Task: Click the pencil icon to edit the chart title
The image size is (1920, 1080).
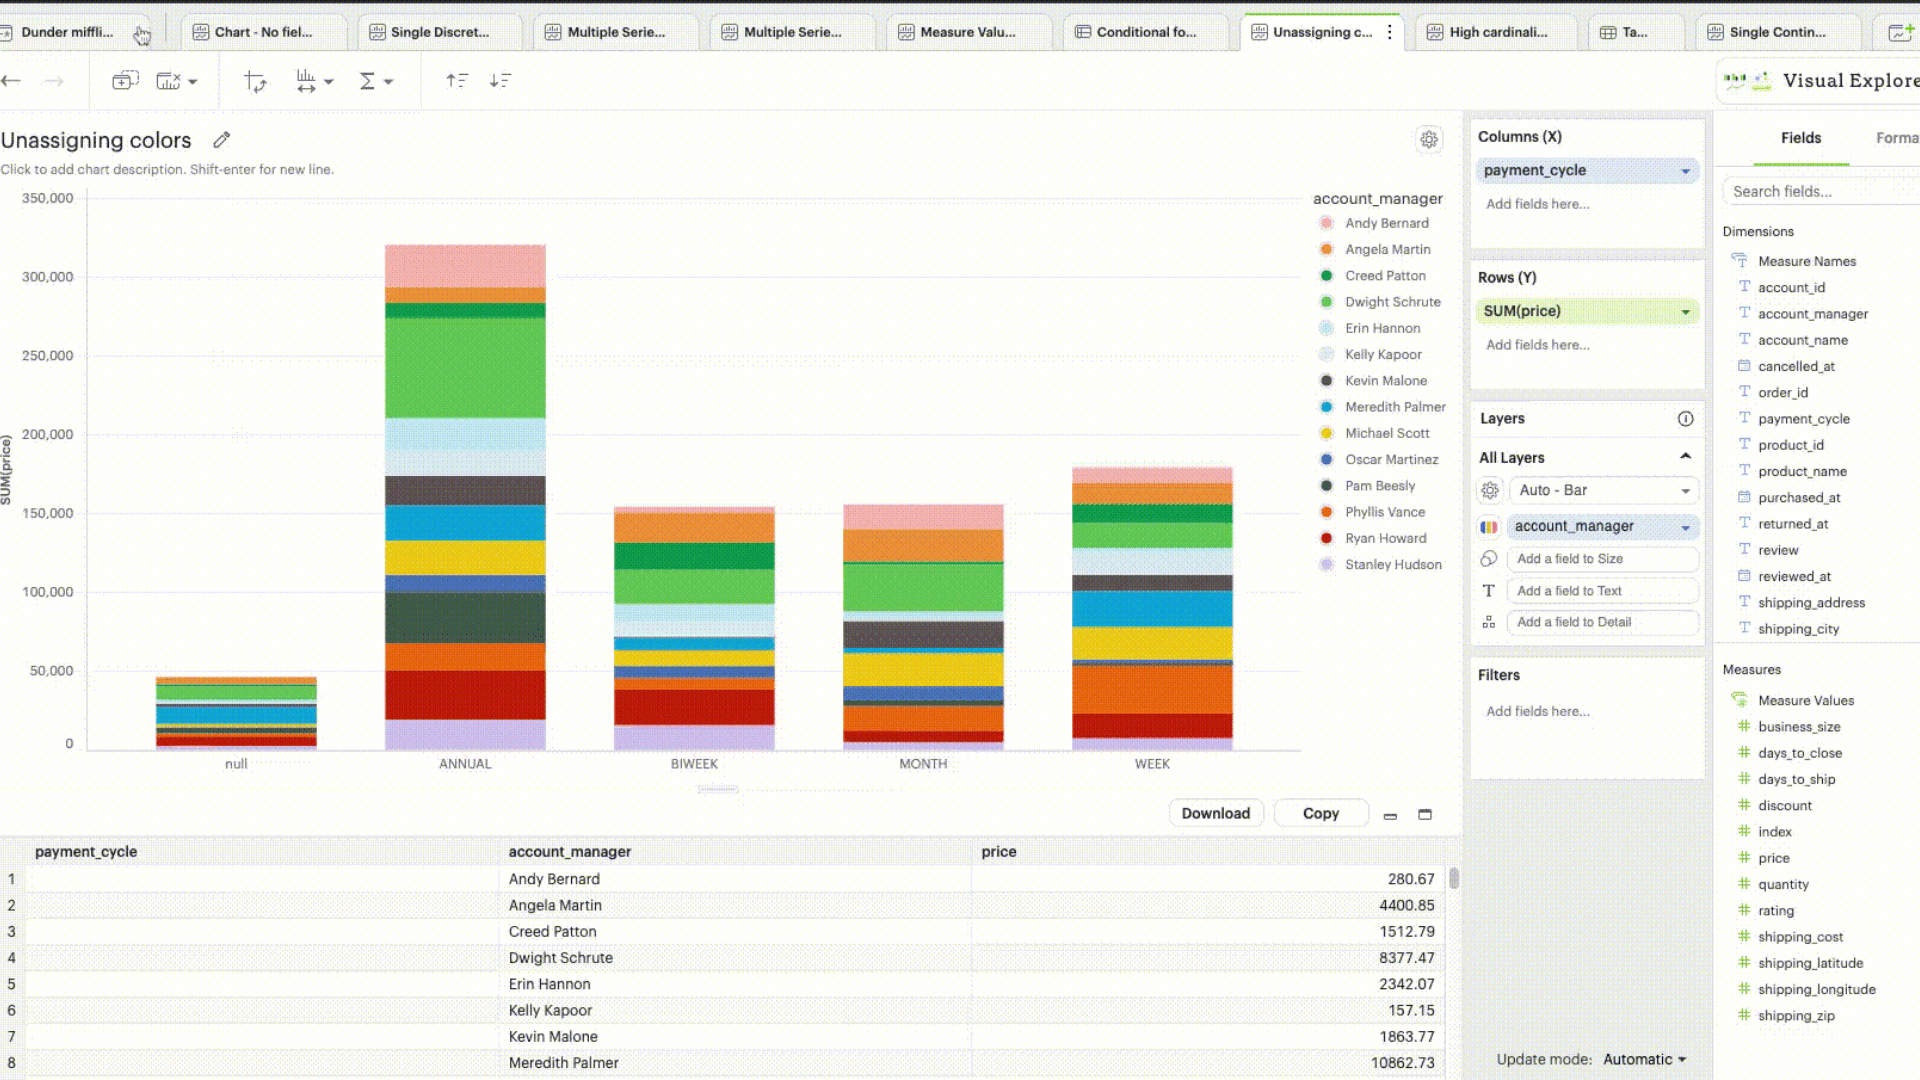Action: click(x=222, y=140)
